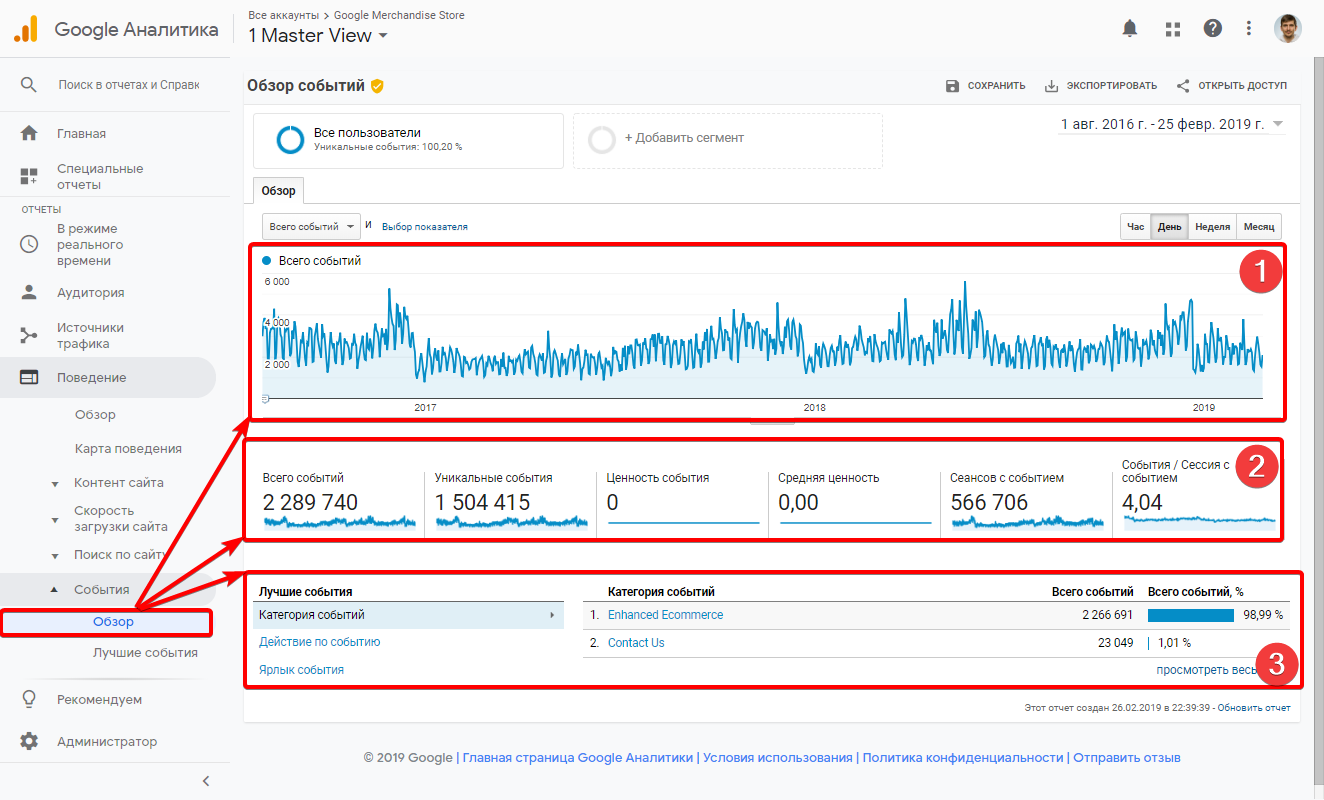1324x800 pixels.
Task: Click the notifications bell icon
Action: tap(1130, 29)
